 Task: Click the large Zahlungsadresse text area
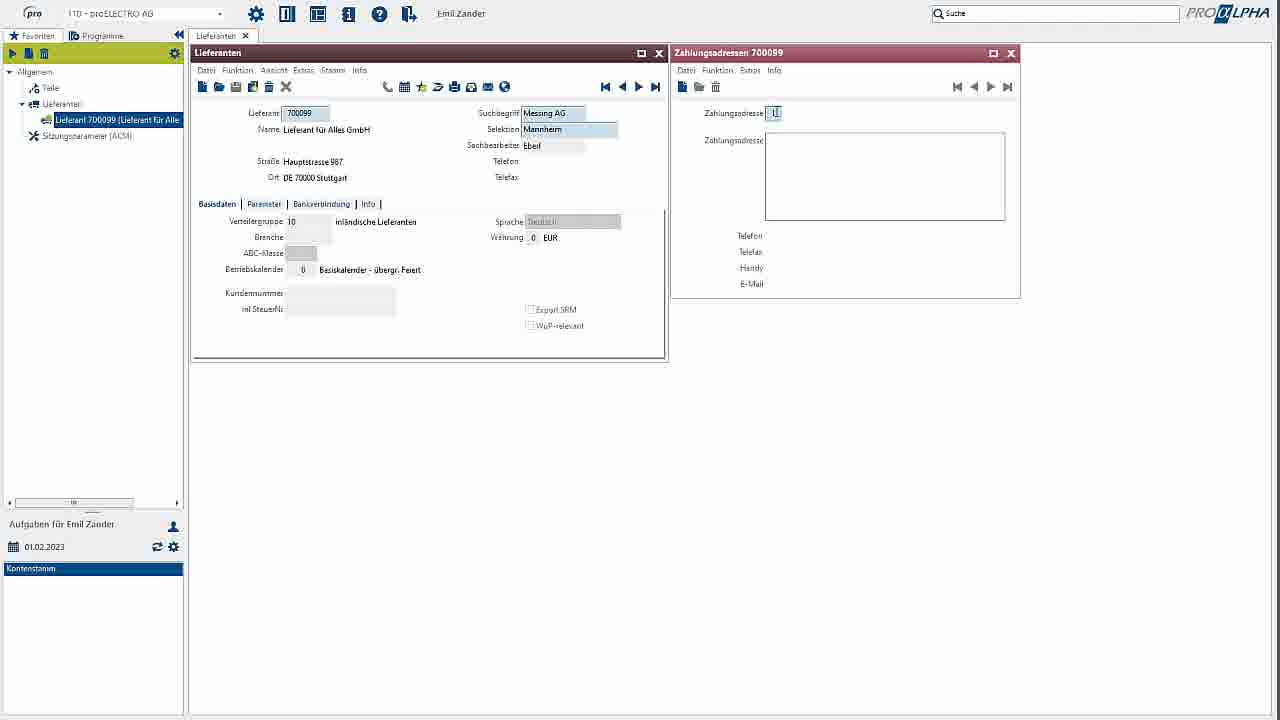tap(885, 177)
